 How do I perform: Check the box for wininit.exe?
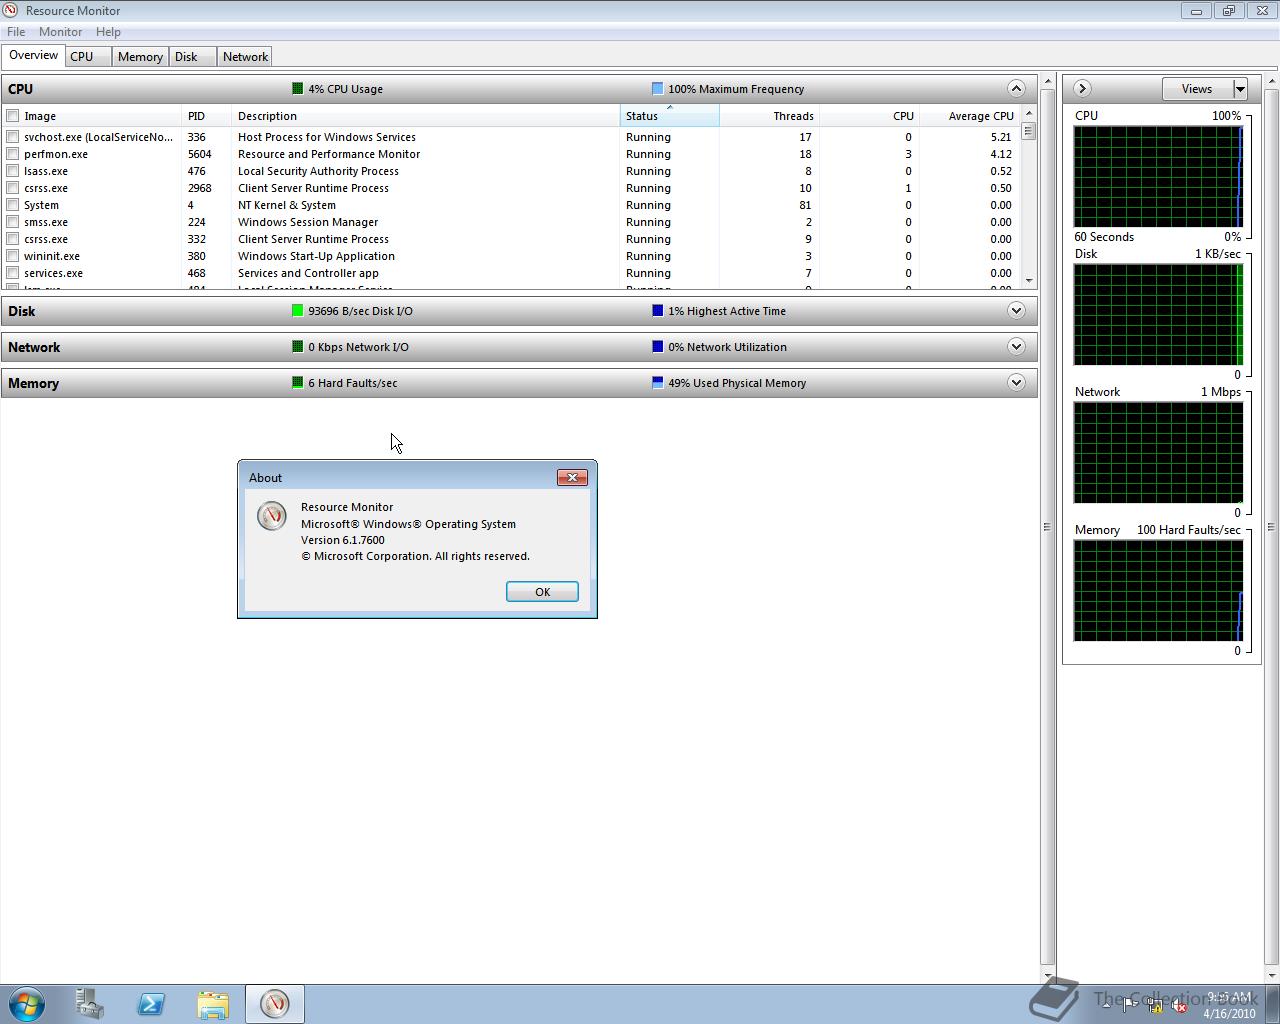[13, 256]
